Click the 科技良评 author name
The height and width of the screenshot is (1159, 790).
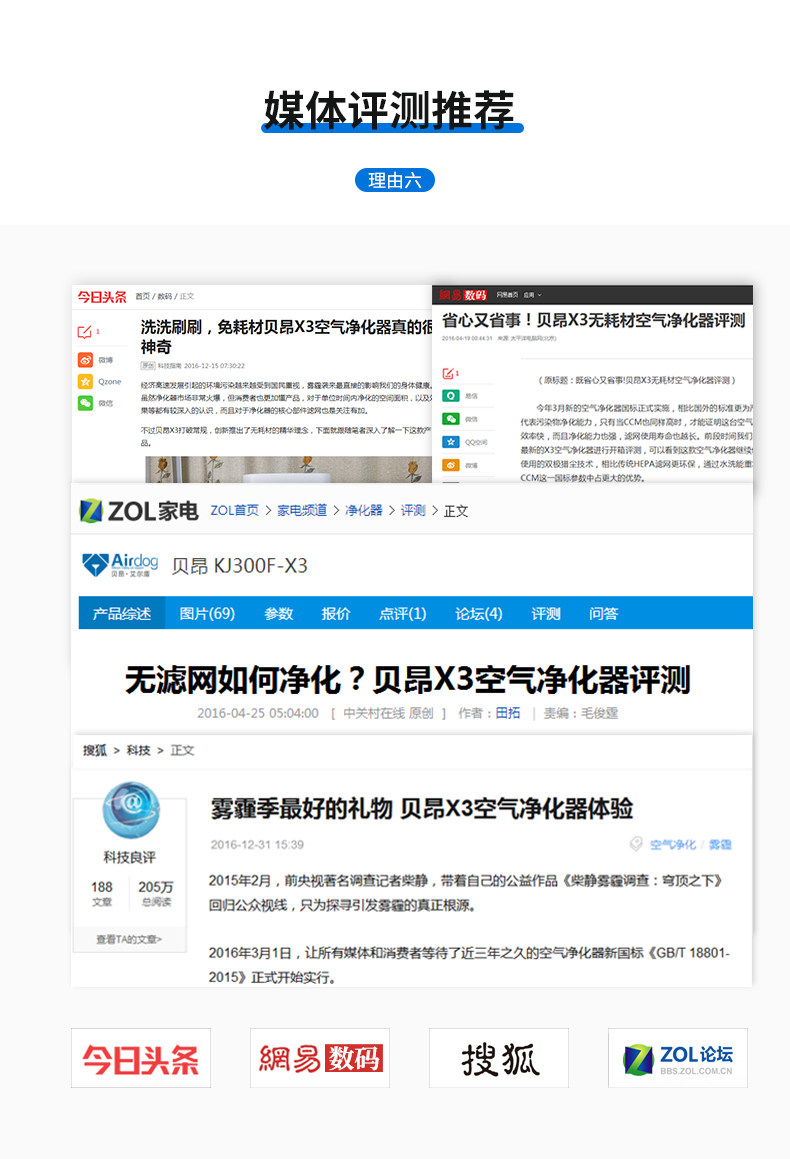[x=129, y=857]
